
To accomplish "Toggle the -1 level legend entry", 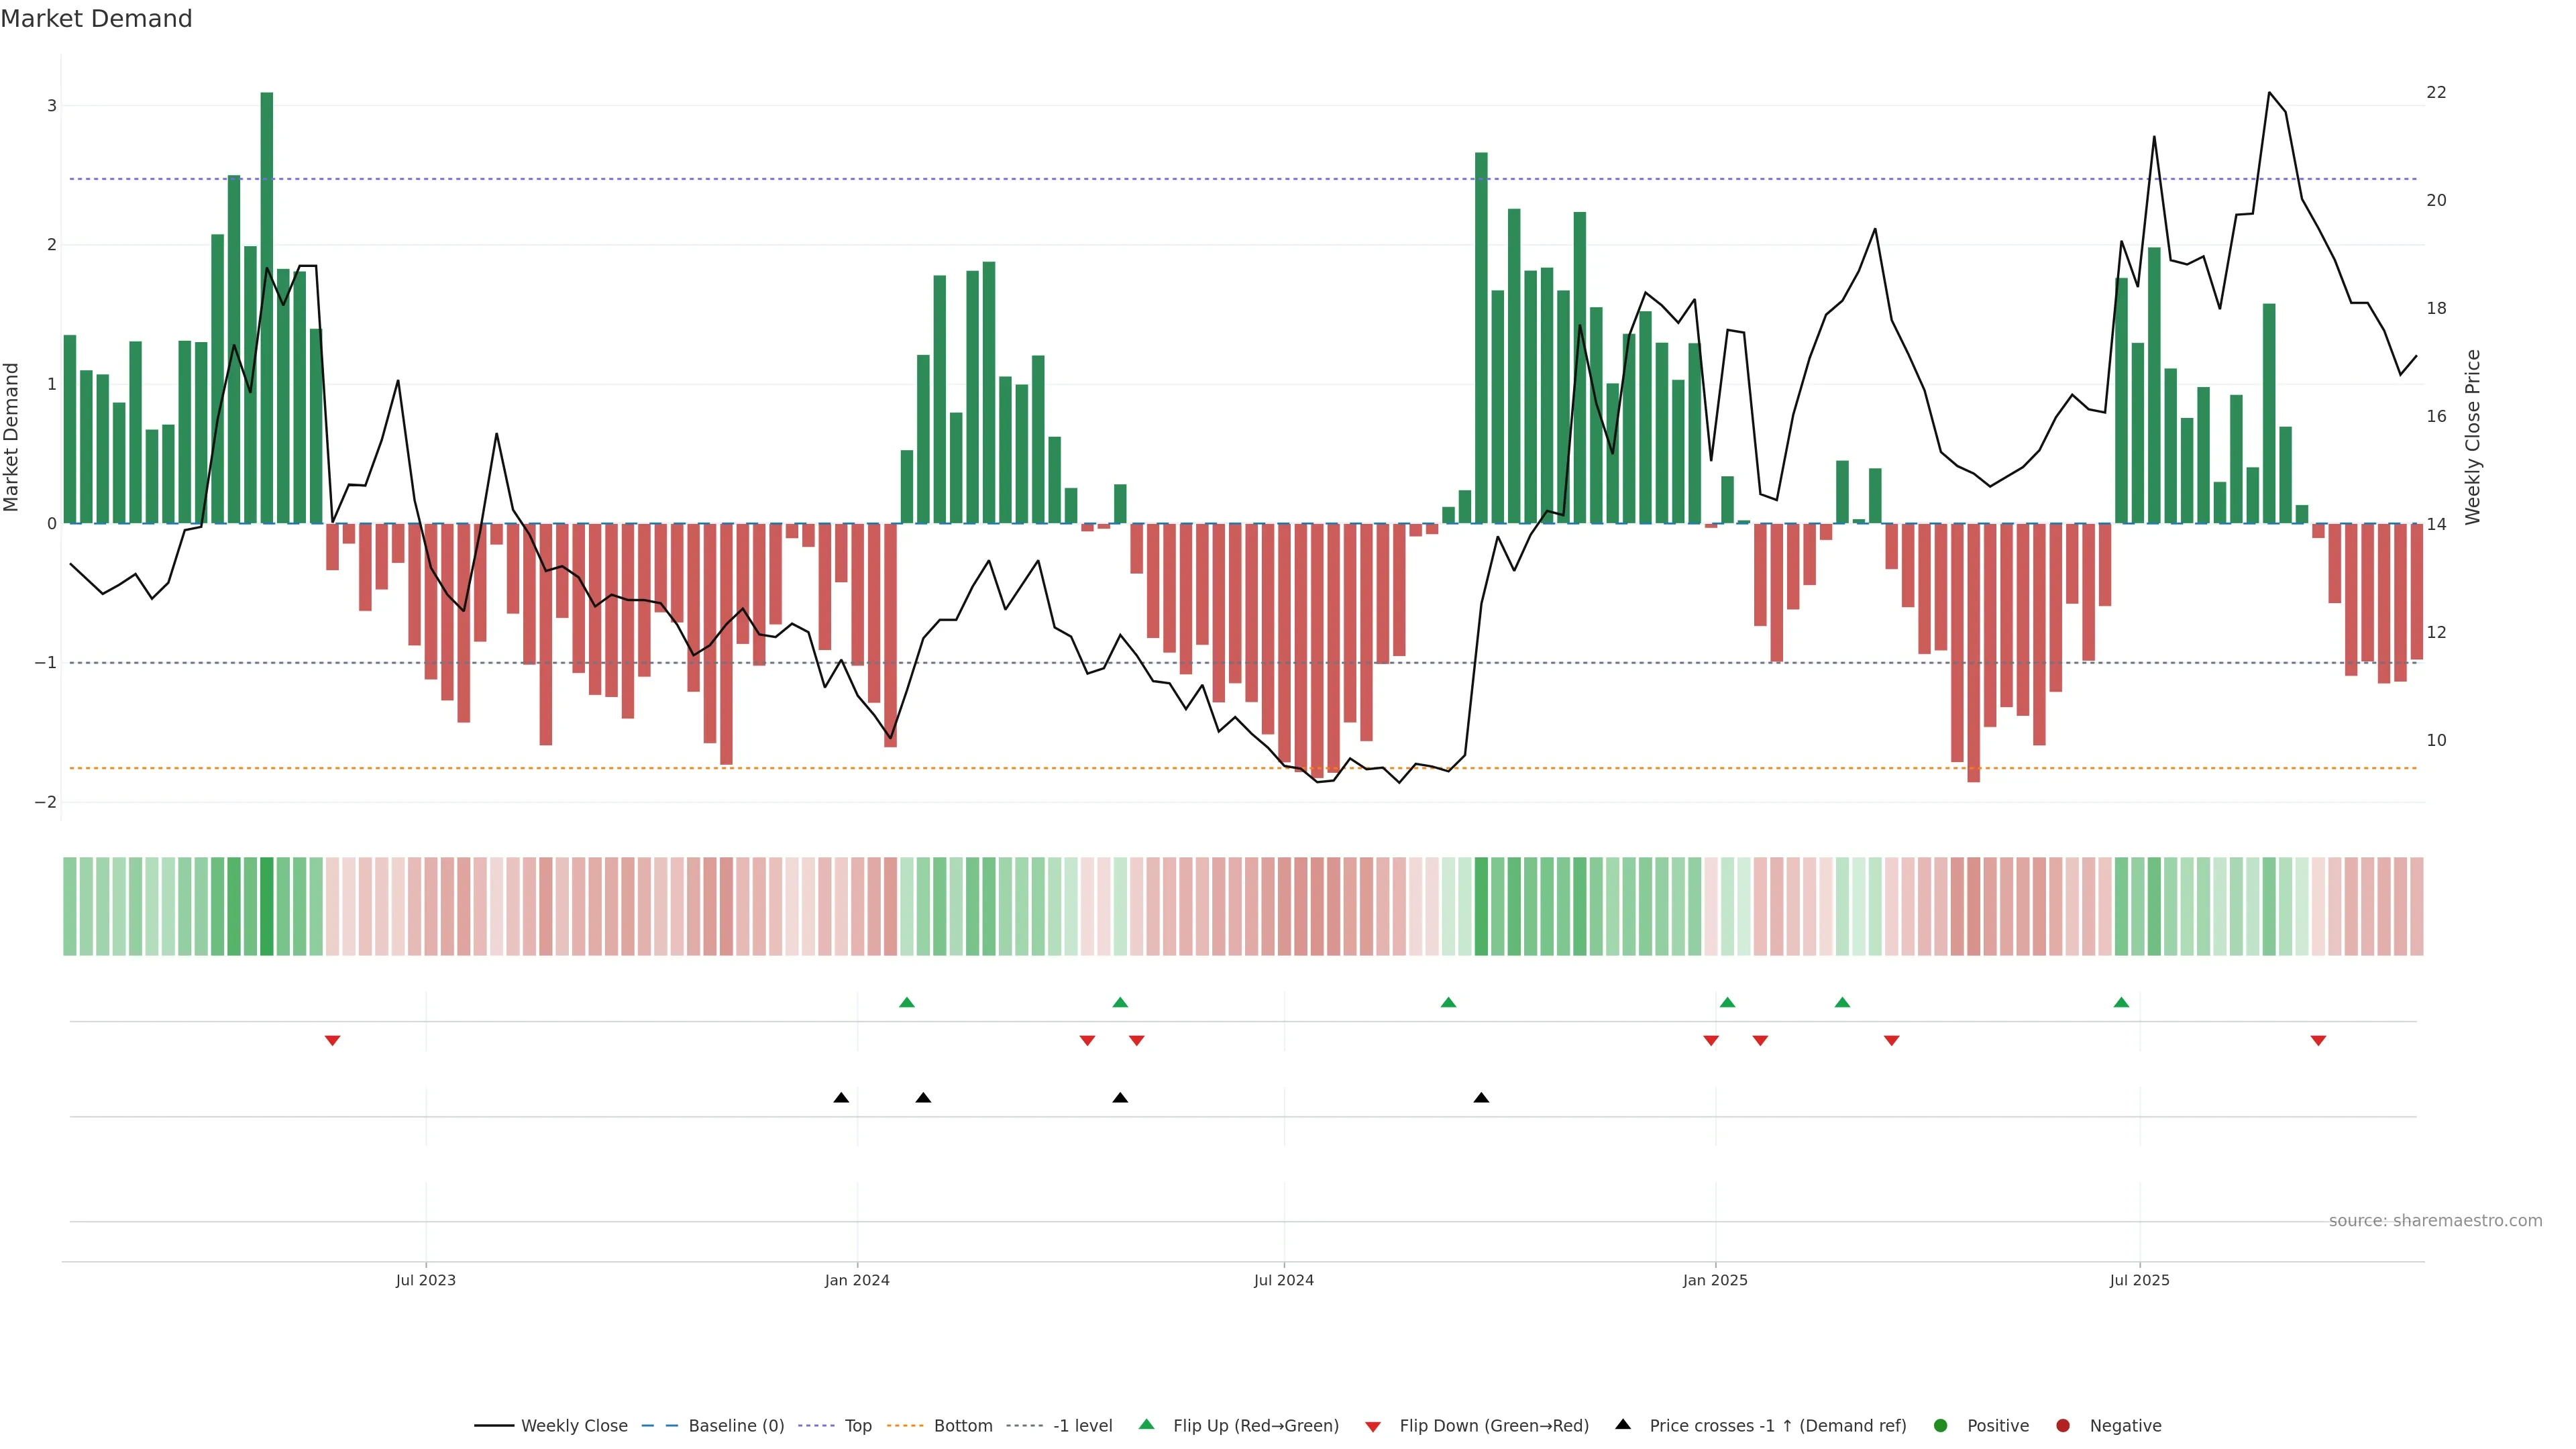I will 1082,1425.
